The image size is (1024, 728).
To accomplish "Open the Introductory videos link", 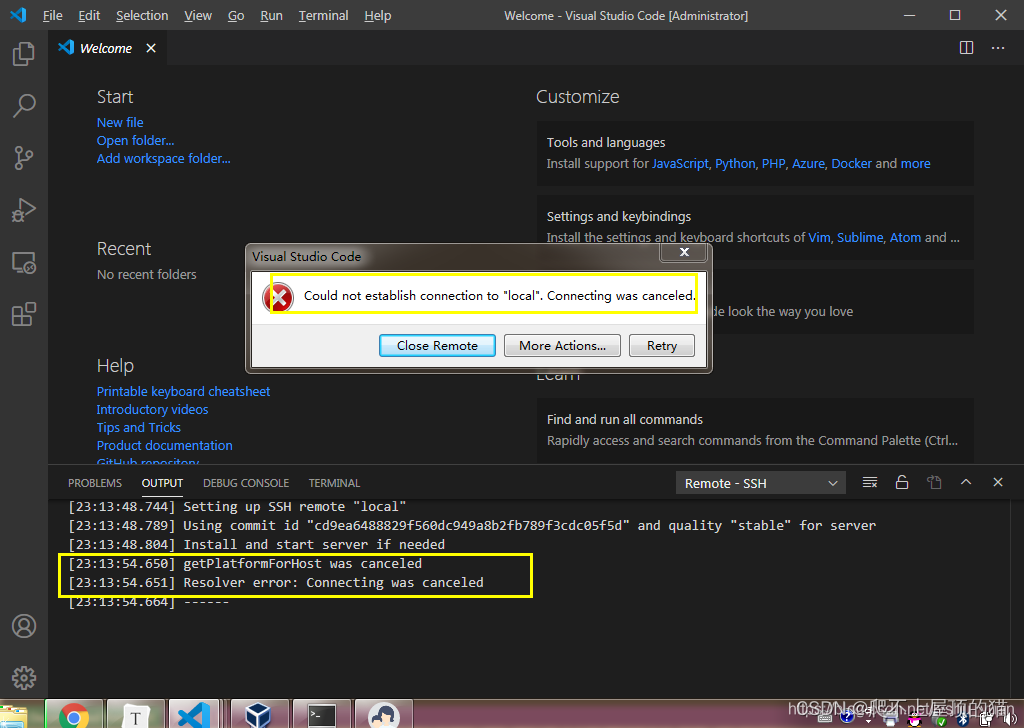I will click(152, 409).
